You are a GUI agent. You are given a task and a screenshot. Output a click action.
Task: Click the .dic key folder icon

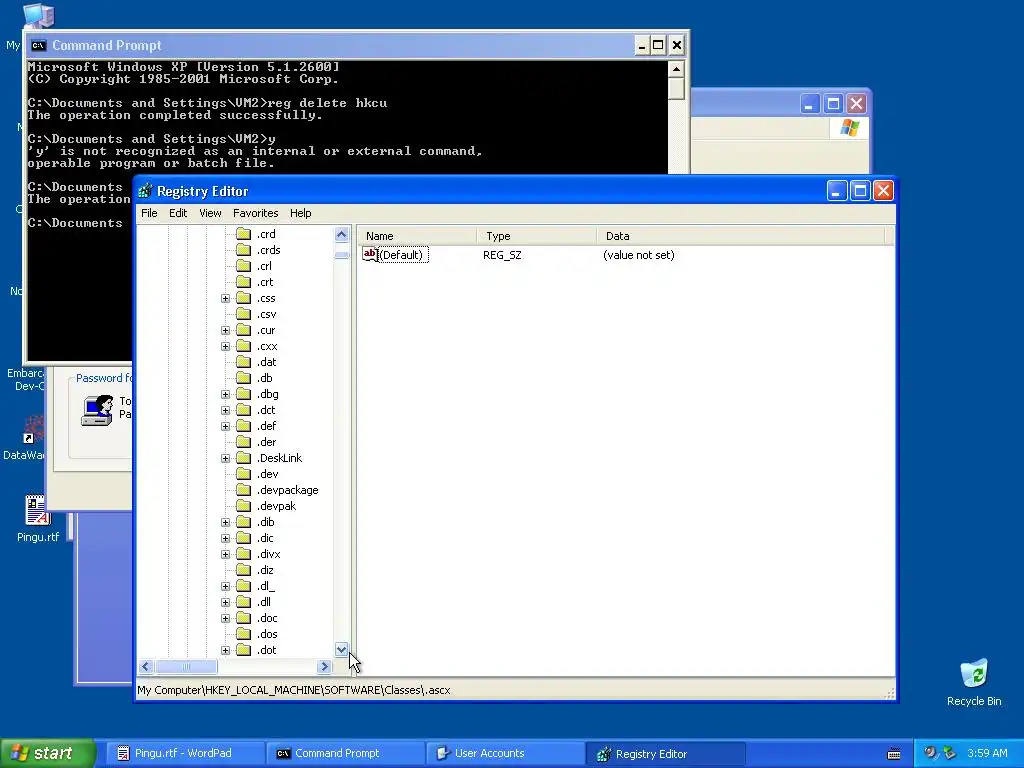pyautogui.click(x=244, y=538)
